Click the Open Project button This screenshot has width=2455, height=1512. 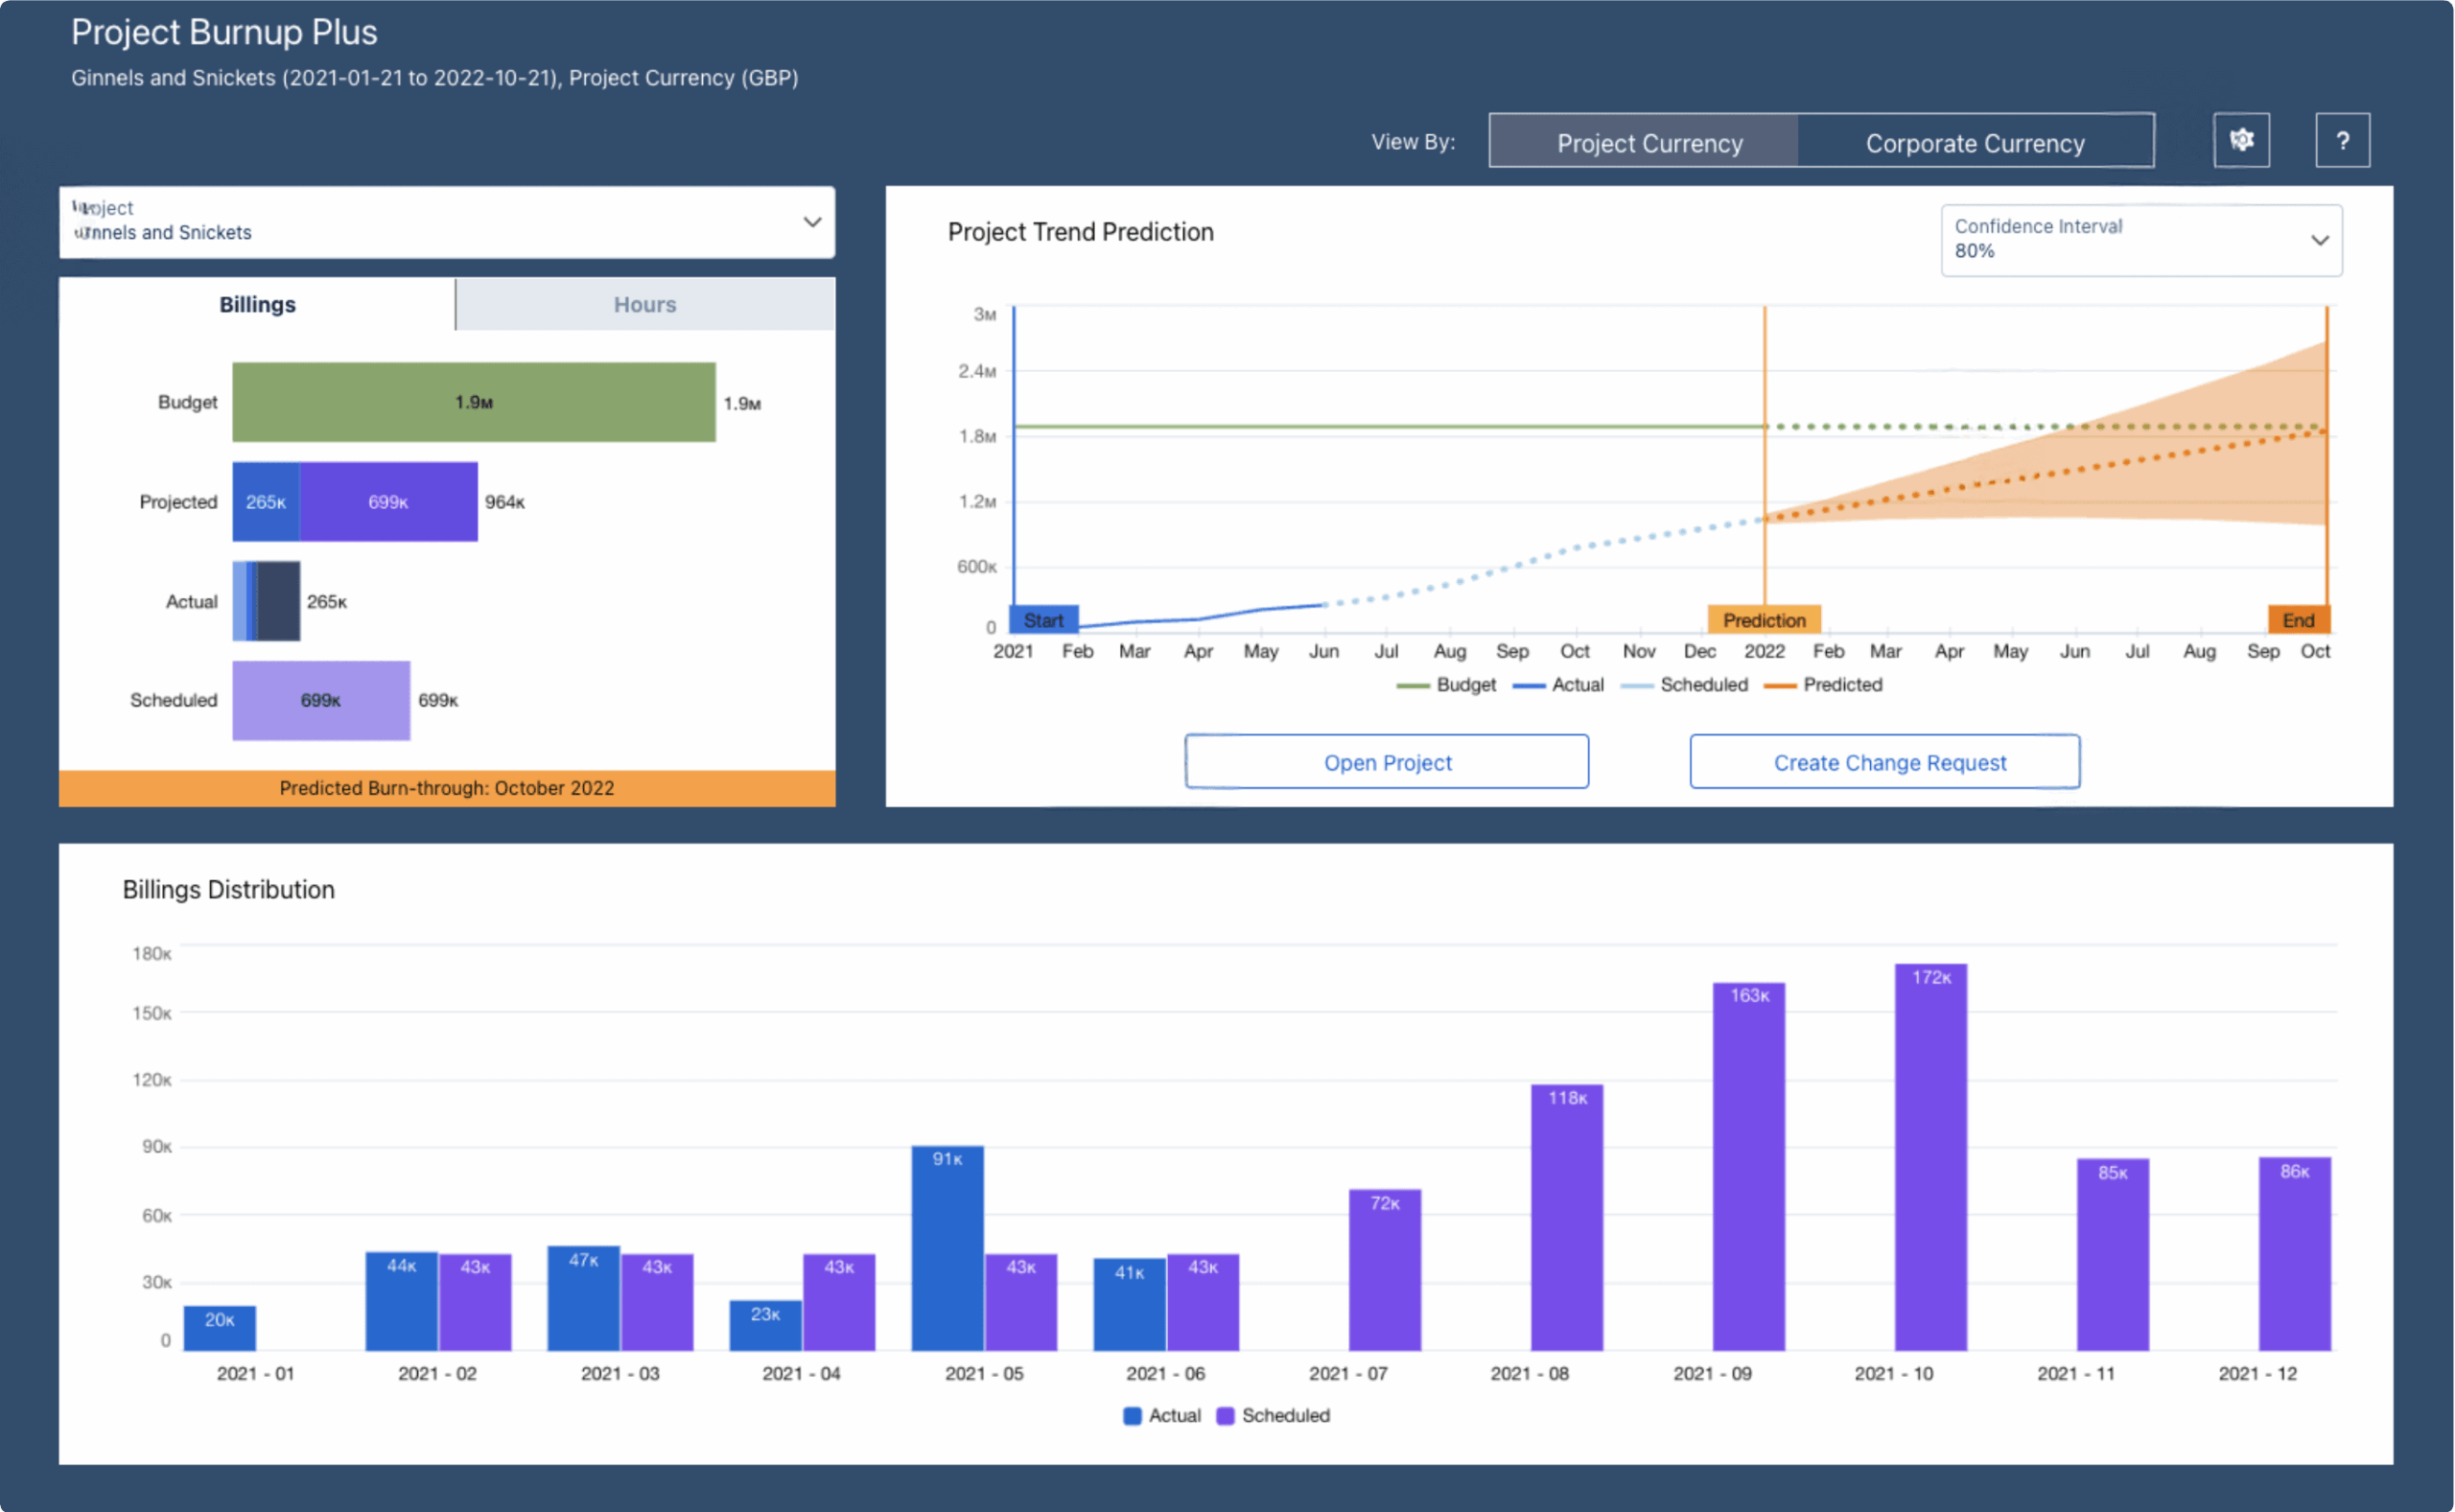point(1387,761)
